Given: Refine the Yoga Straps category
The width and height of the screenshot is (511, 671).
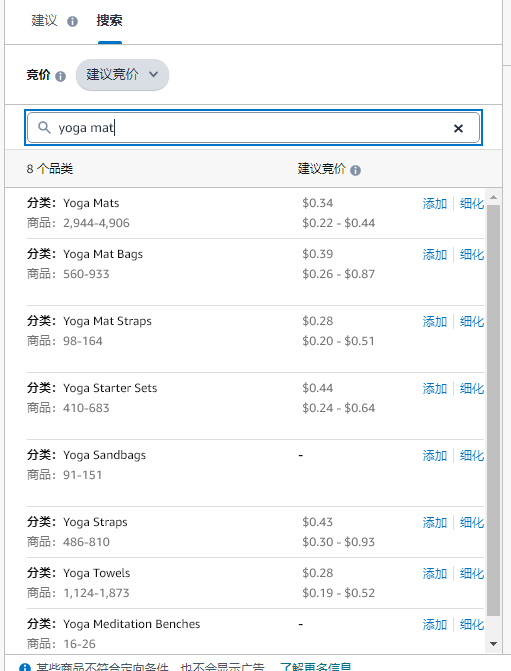Looking at the screenshot, I should coord(472,522).
